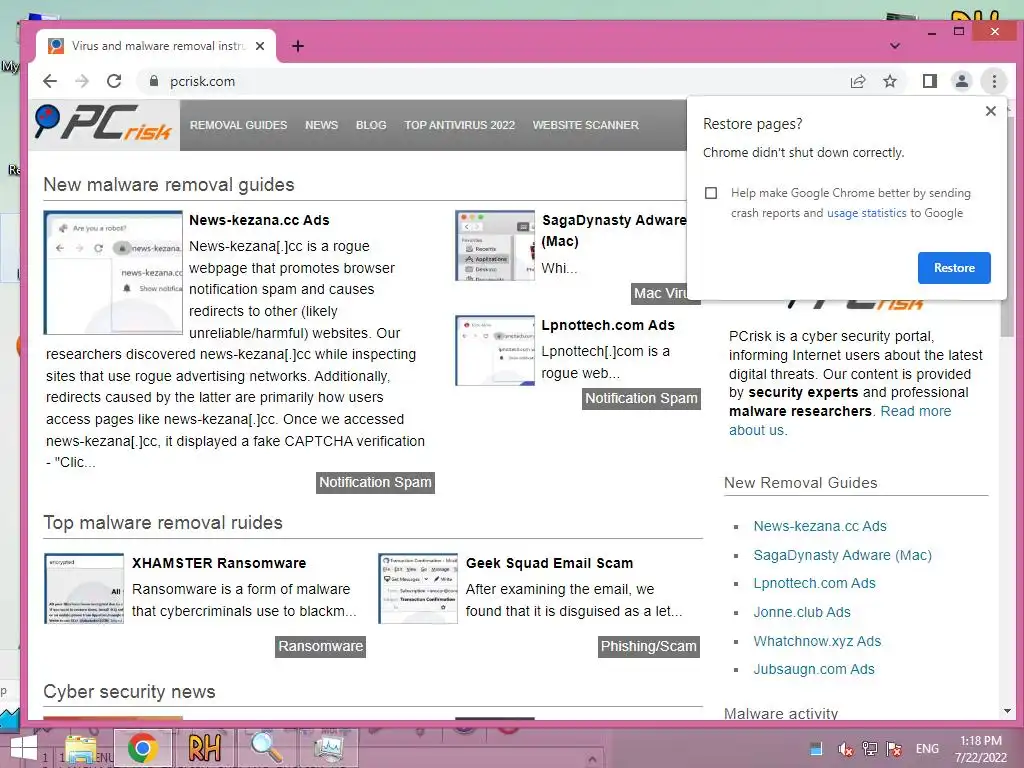Screen dimensions: 1024x768
Task: Reload the pcrisk.com page
Action: tap(114, 81)
